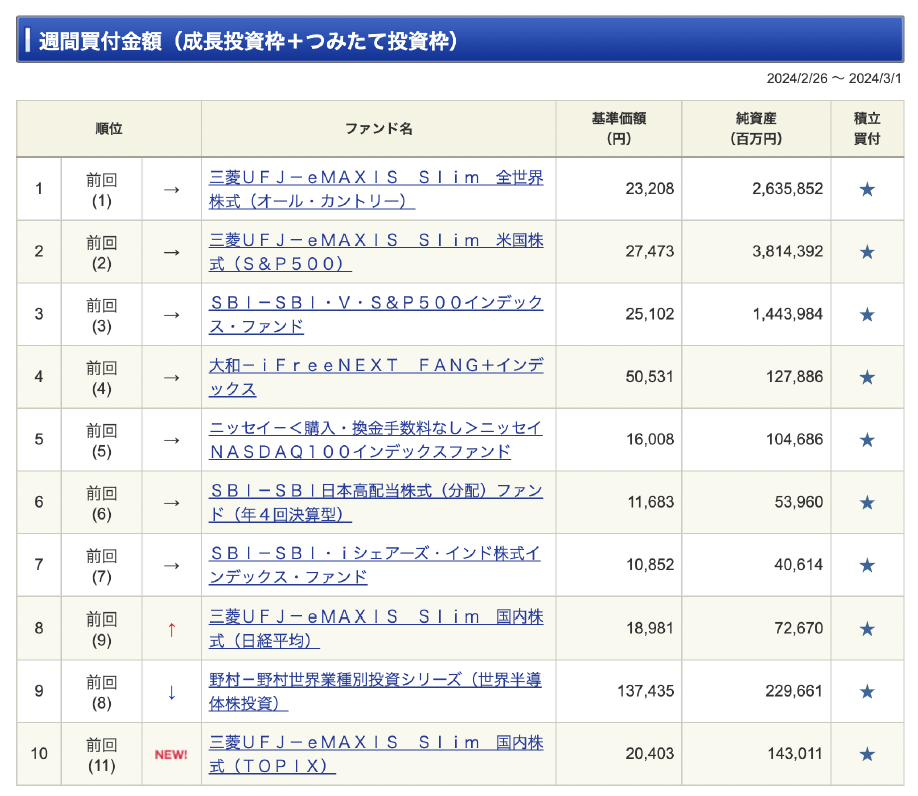Click the 前回 (9) previous rank cell
The image size is (918, 796).
[101, 629]
